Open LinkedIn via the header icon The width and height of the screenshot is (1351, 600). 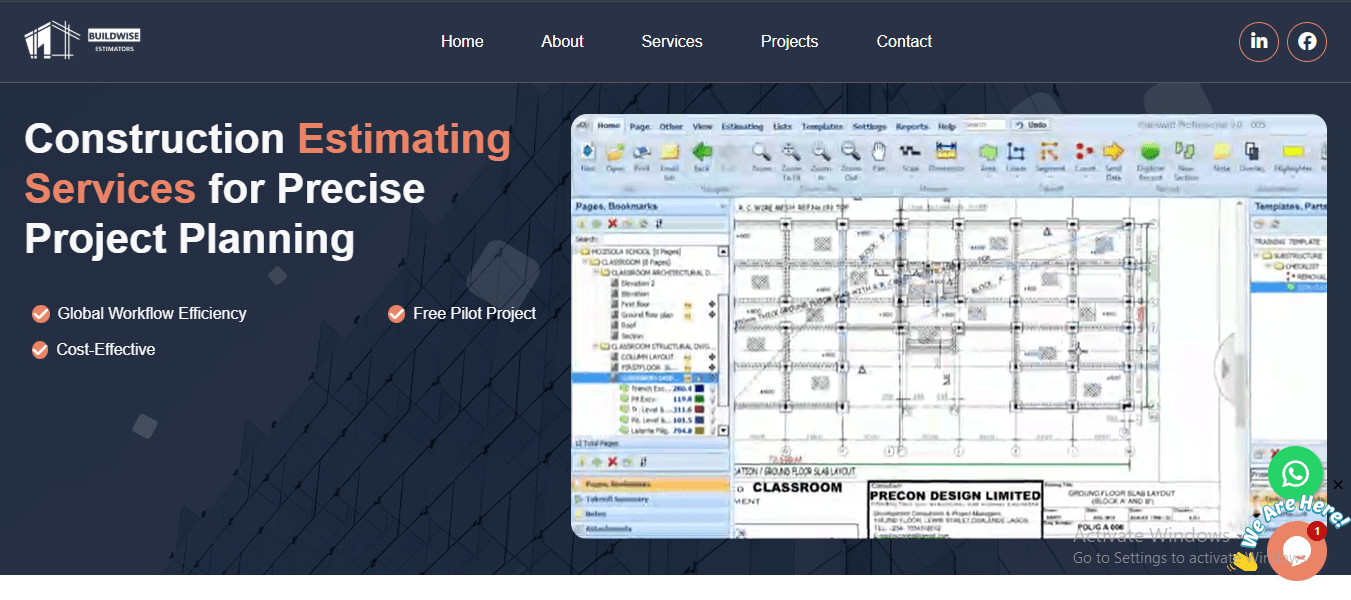point(1259,41)
